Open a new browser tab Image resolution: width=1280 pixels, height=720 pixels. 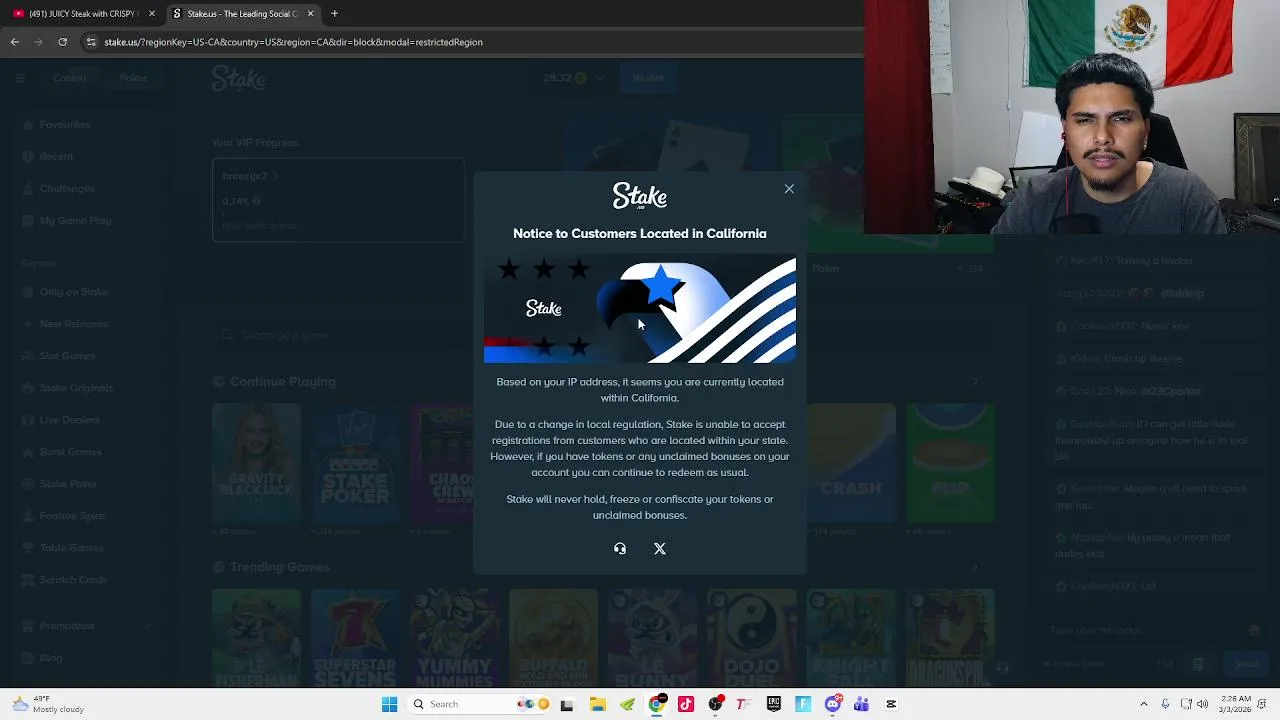tap(334, 14)
